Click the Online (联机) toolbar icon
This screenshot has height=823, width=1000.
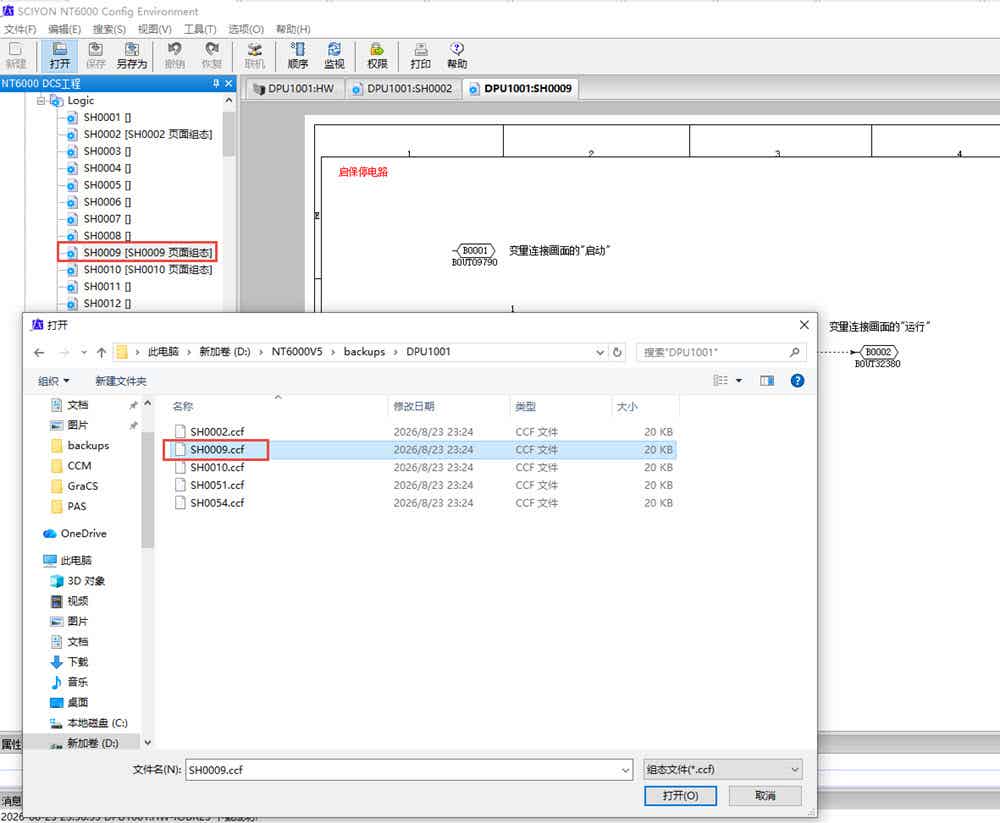pyautogui.click(x=254, y=55)
